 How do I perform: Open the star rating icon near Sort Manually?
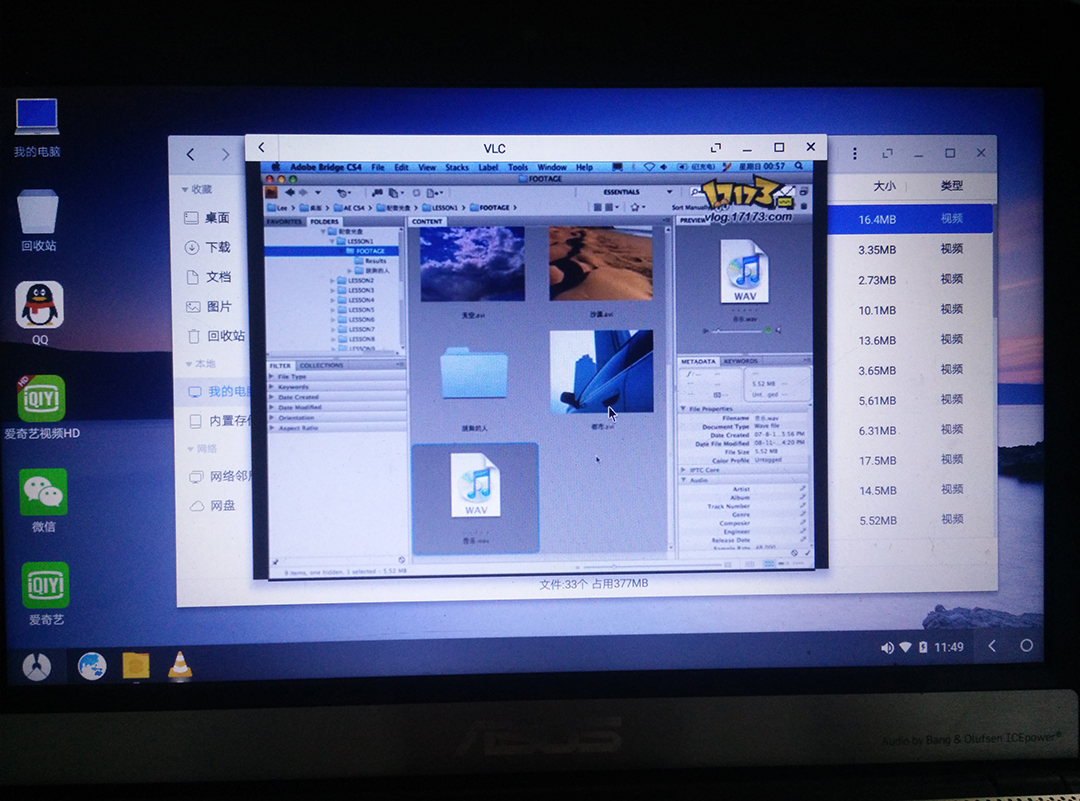coord(635,206)
